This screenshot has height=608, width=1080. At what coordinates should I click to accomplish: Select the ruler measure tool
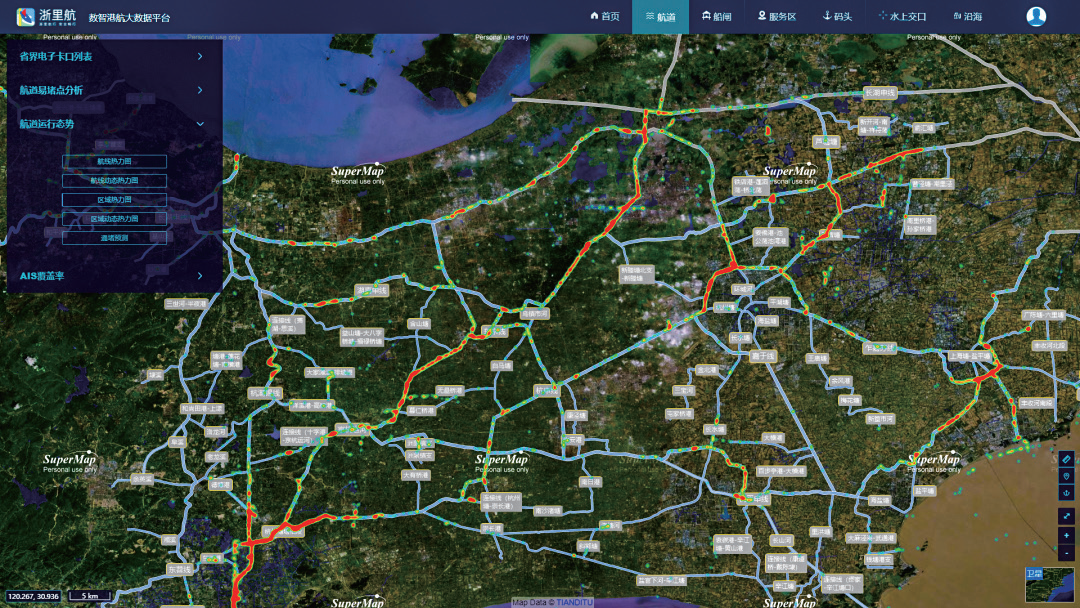pyautogui.click(x=1066, y=459)
